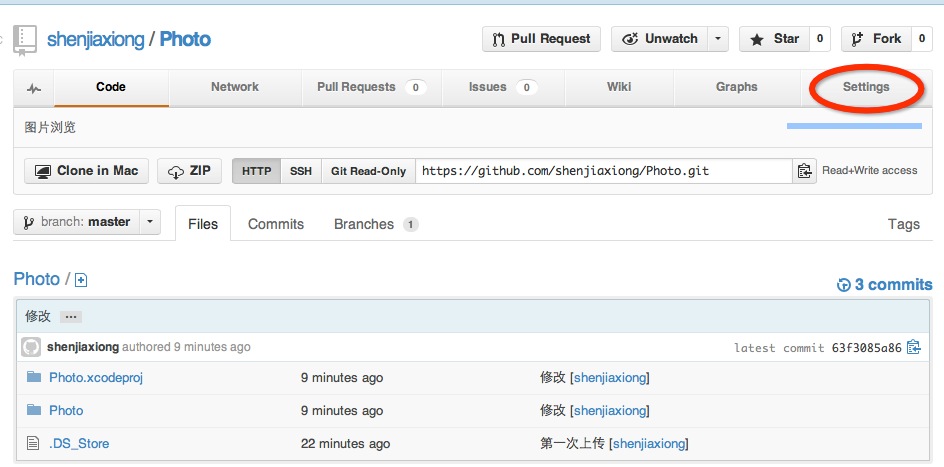View the 3 commits history
This screenshot has width=944, height=467.
point(885,284)
